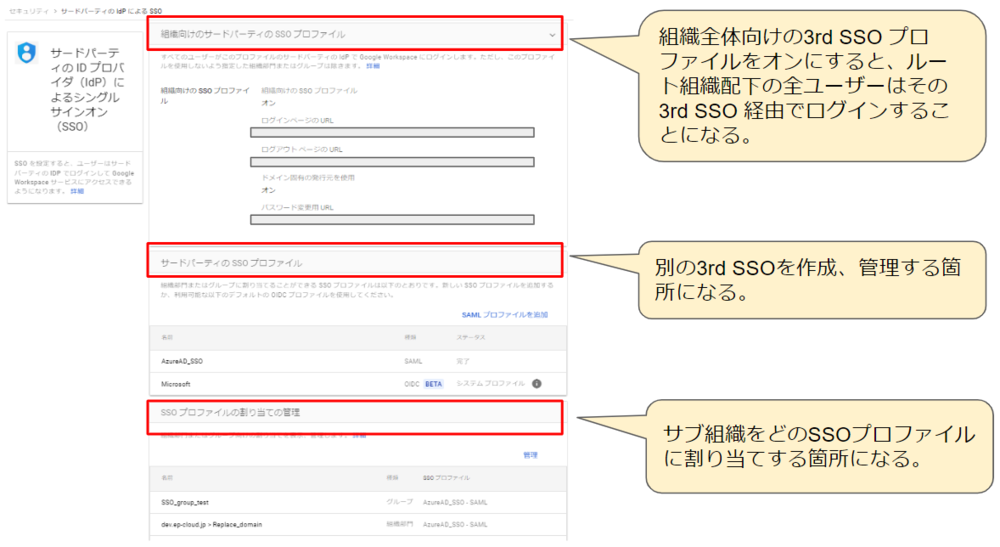Image resolution: width=1000 pixels, height=547 pixels.
Task: Click the ドメイン固有の発行元を使用 label
Action: (x=307, y=178)
